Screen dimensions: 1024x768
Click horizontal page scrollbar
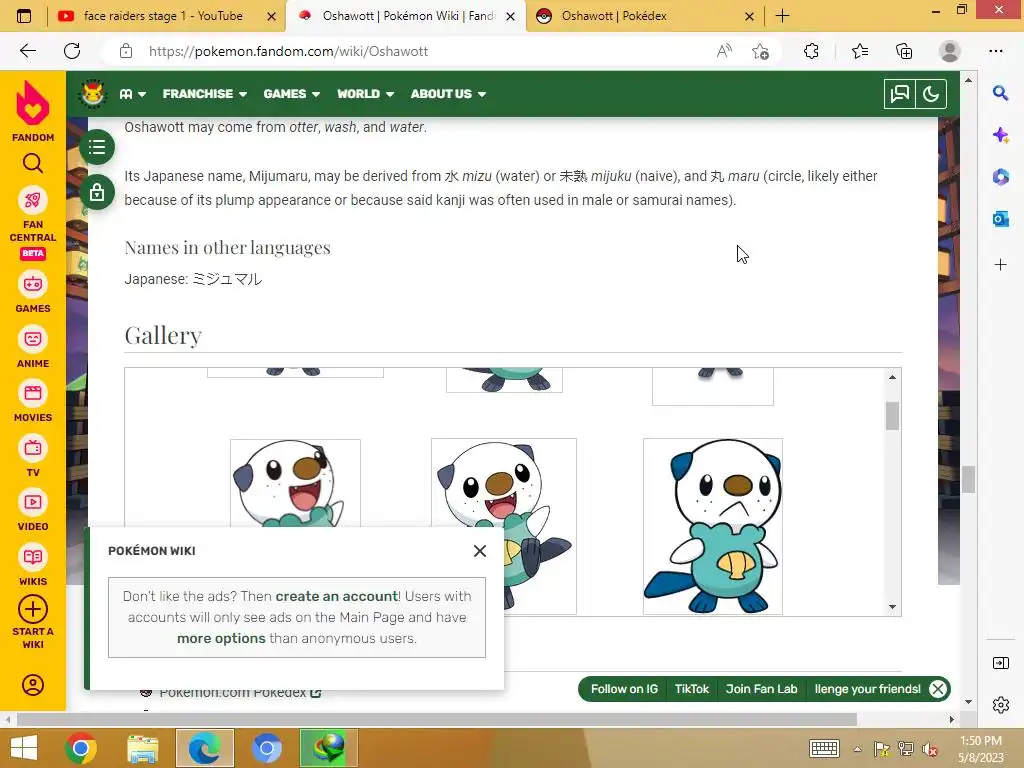coord(436,720)
